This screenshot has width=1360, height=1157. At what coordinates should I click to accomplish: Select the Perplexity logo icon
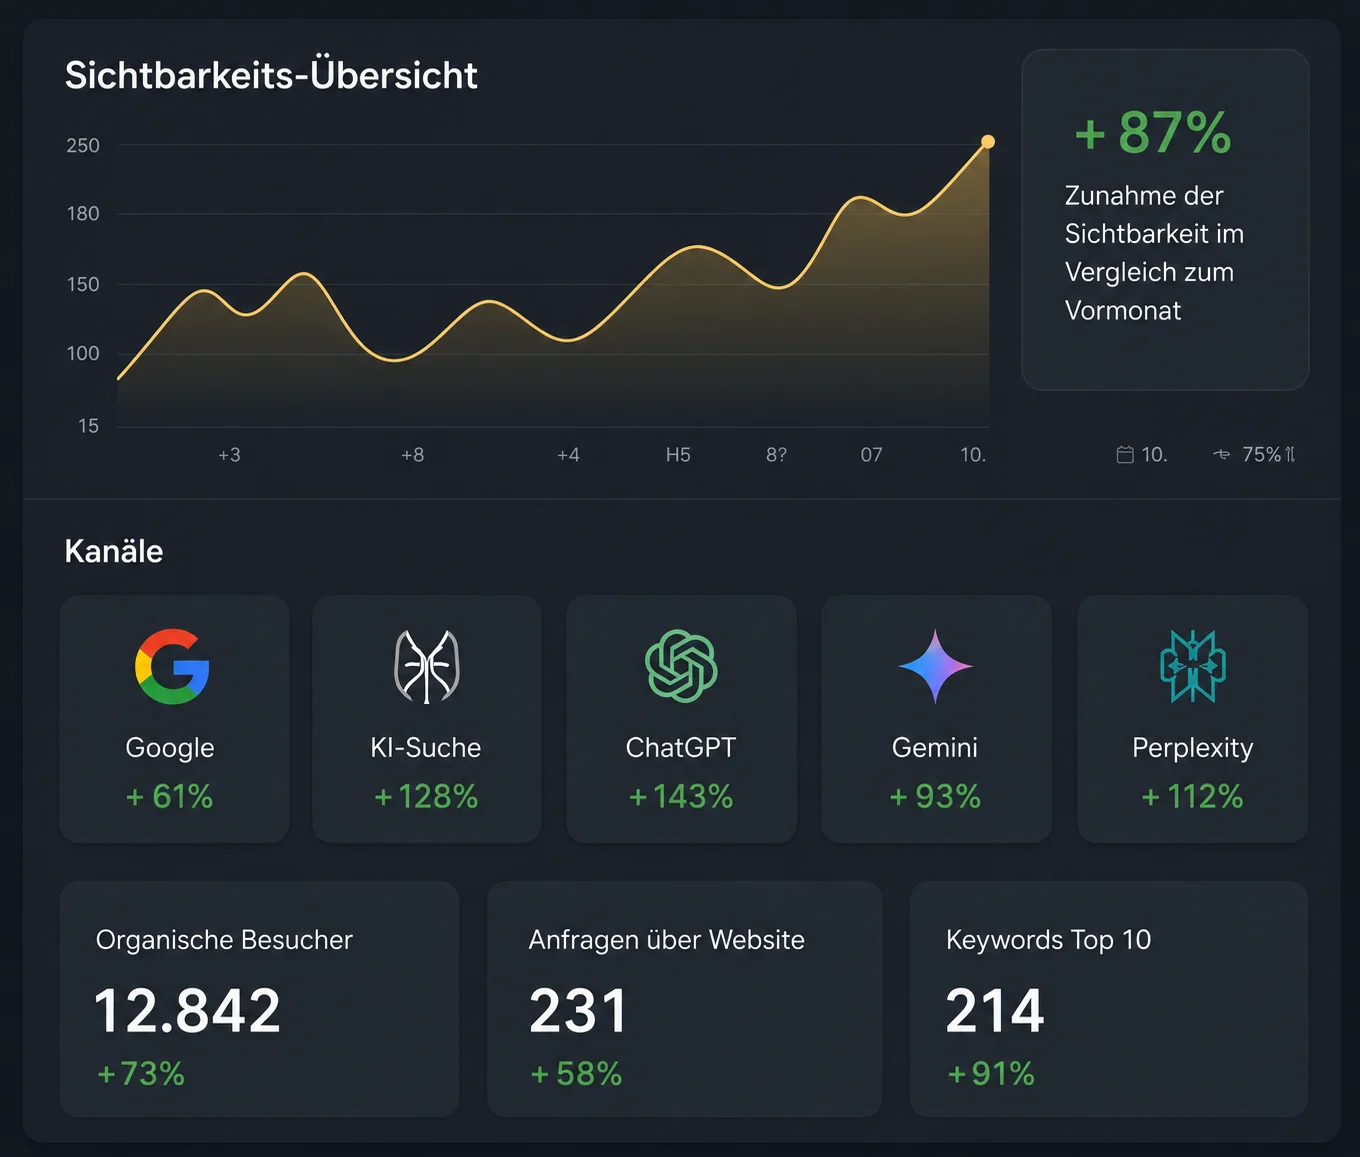click(x=1193, y=666)
